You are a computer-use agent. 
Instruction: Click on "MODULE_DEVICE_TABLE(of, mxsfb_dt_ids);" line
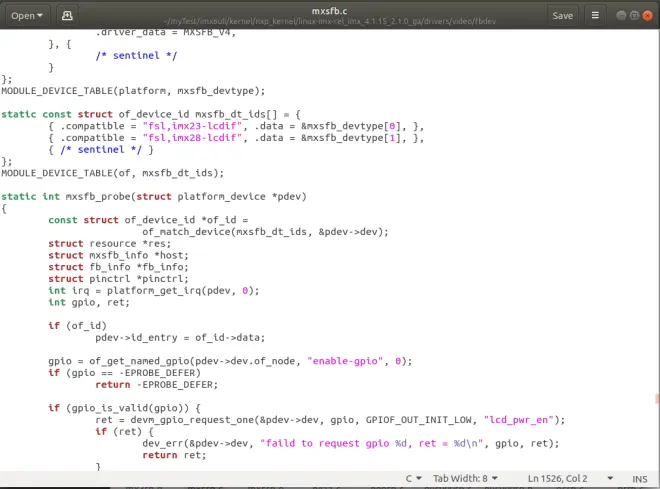[x=112, y=173]
